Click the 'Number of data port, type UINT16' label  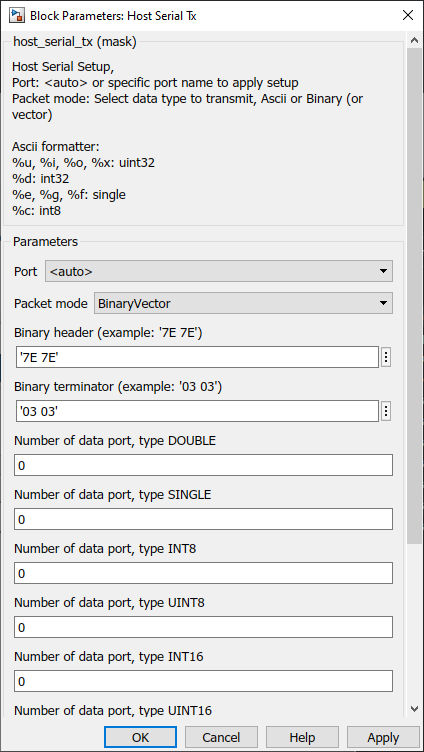[113, 710]
